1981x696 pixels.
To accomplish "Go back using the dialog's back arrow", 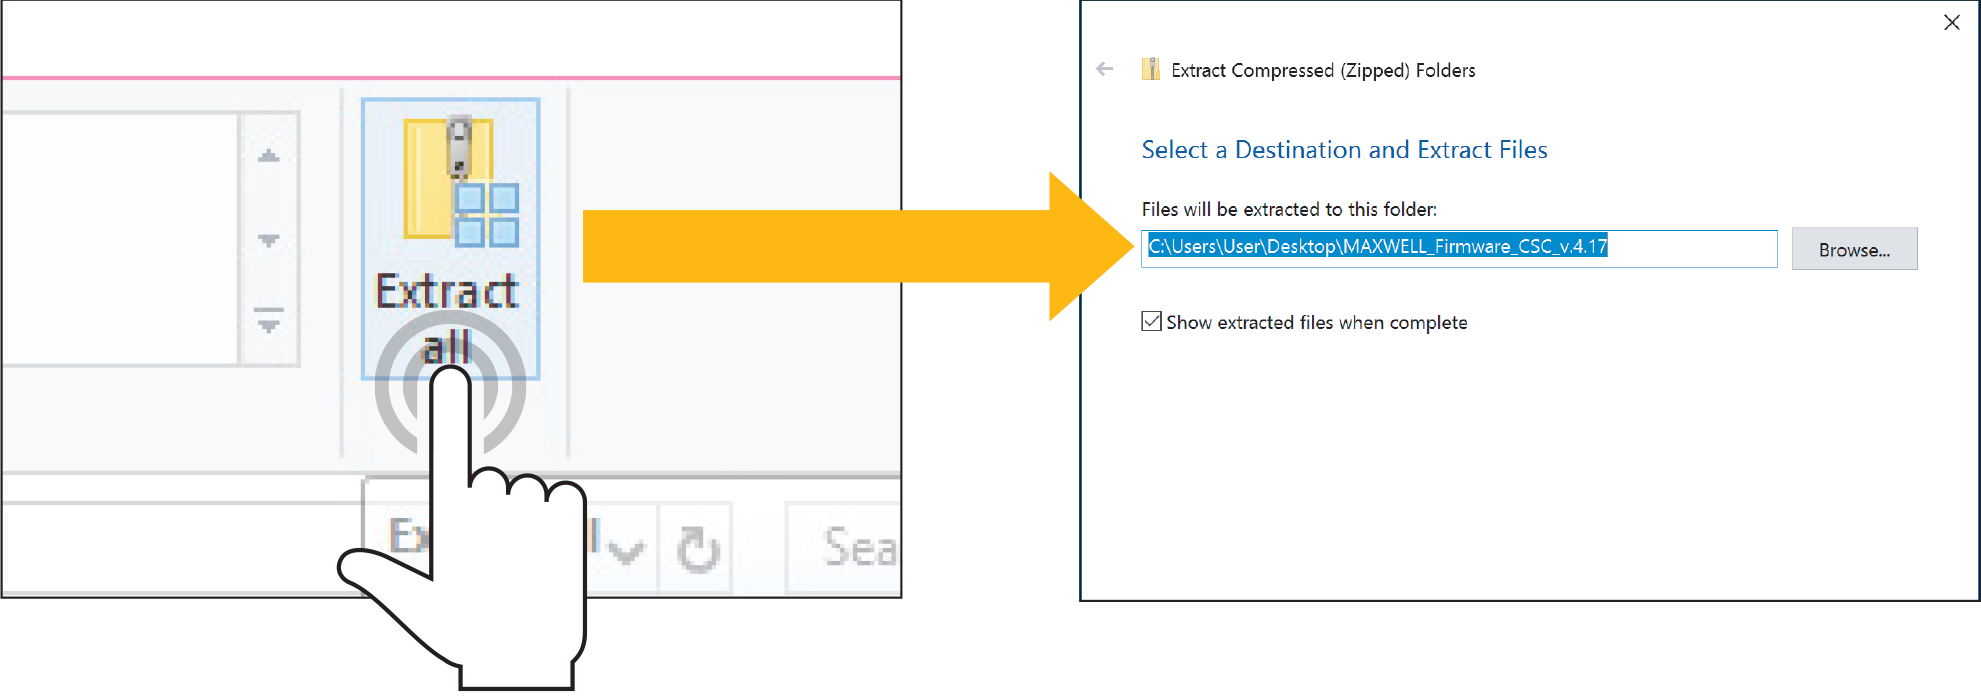I will pyautogui.click(x=1105, y=69).
